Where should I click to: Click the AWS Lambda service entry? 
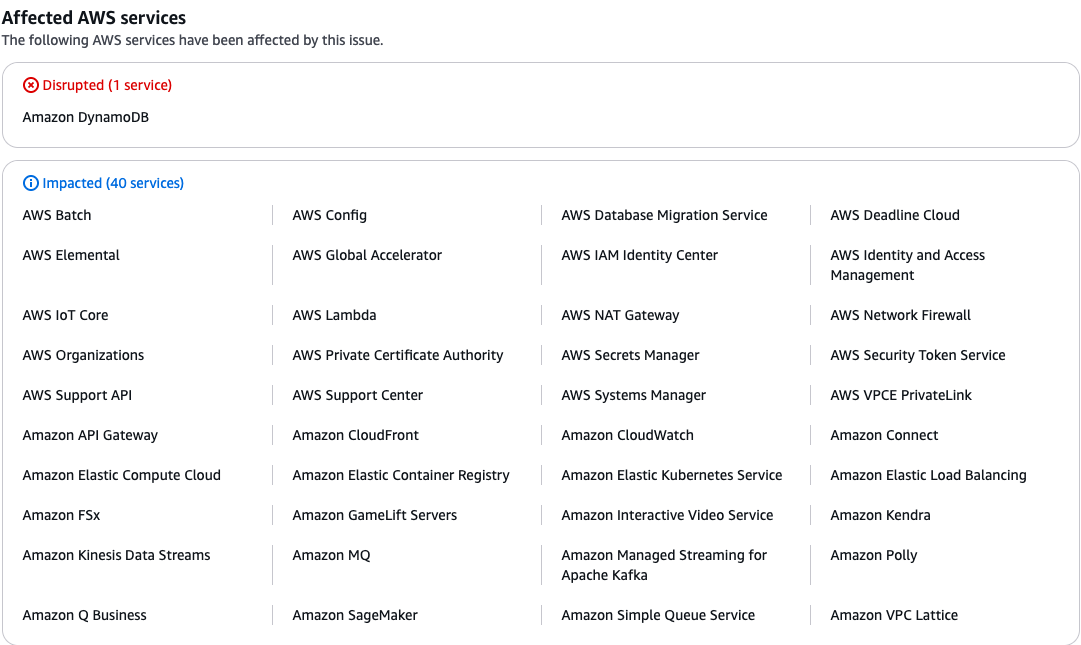point(334,316)
